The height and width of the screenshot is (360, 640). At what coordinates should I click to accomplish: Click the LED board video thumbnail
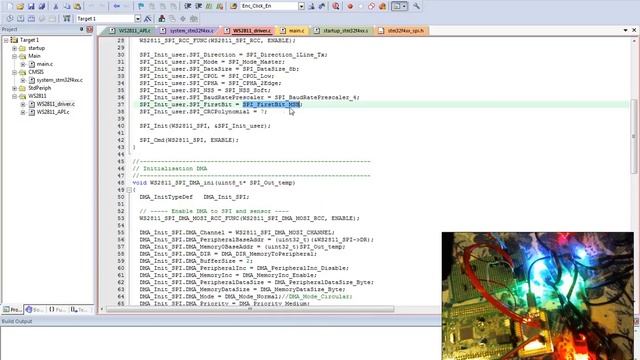(x=538, y=296)
